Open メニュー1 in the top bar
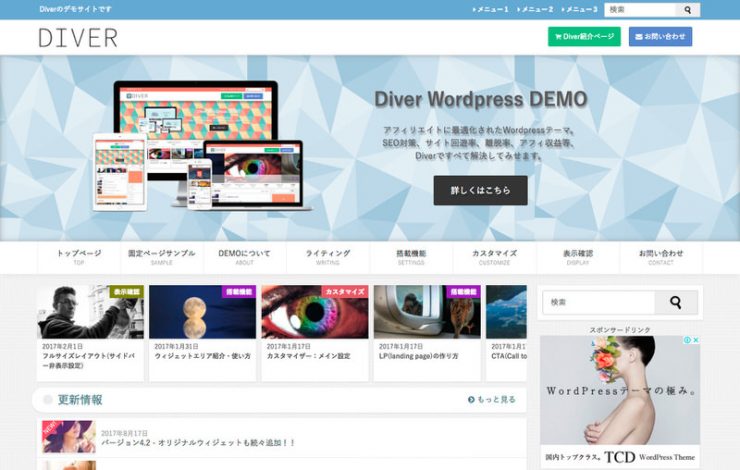Image resolution: width=740 pixels, height=470 pixels. pyautogui.click(x=491, y=10)
